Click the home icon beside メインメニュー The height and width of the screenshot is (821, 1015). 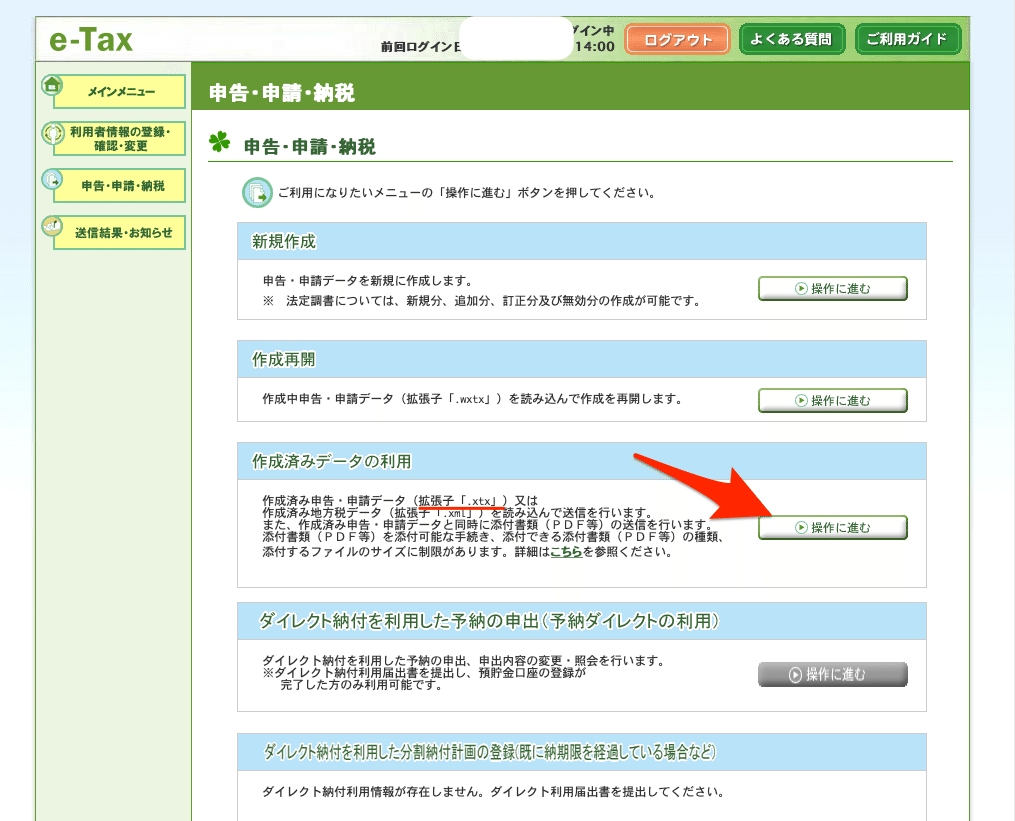50,85
